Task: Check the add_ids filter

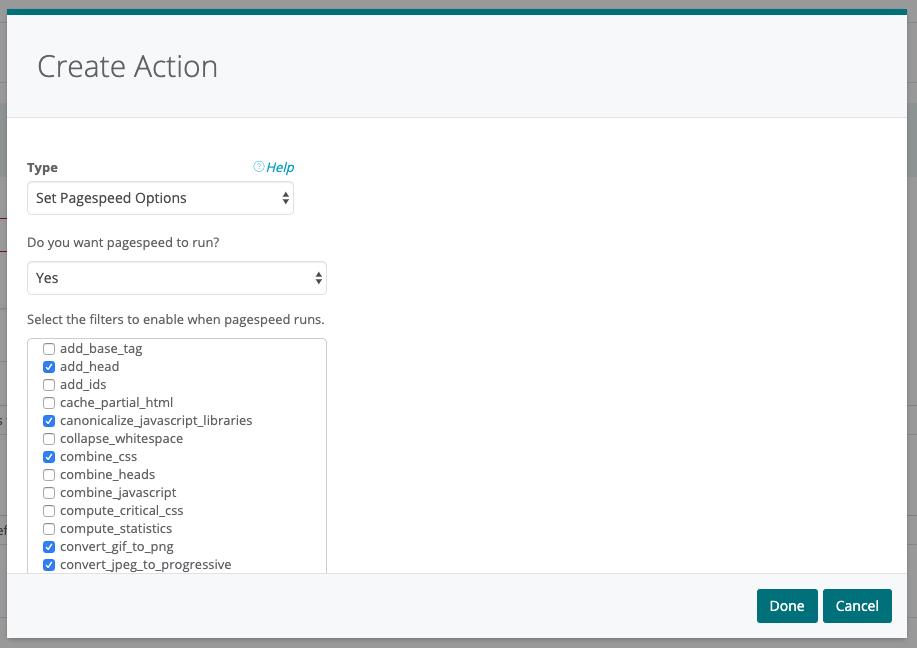Action: [x=49, y=385]
